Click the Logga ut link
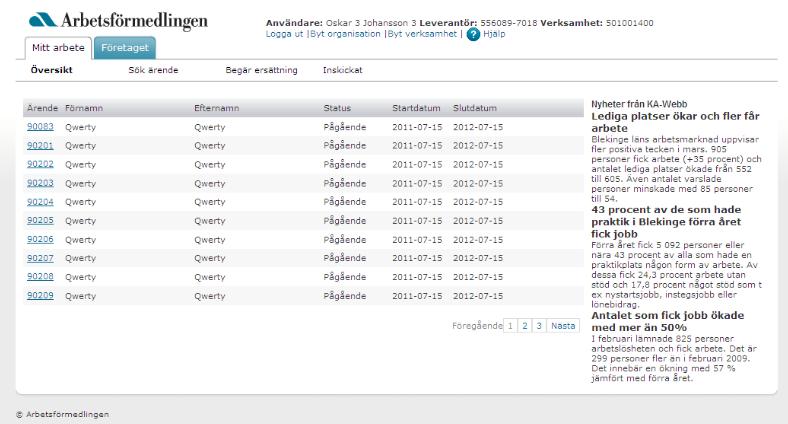 [284, 34]
